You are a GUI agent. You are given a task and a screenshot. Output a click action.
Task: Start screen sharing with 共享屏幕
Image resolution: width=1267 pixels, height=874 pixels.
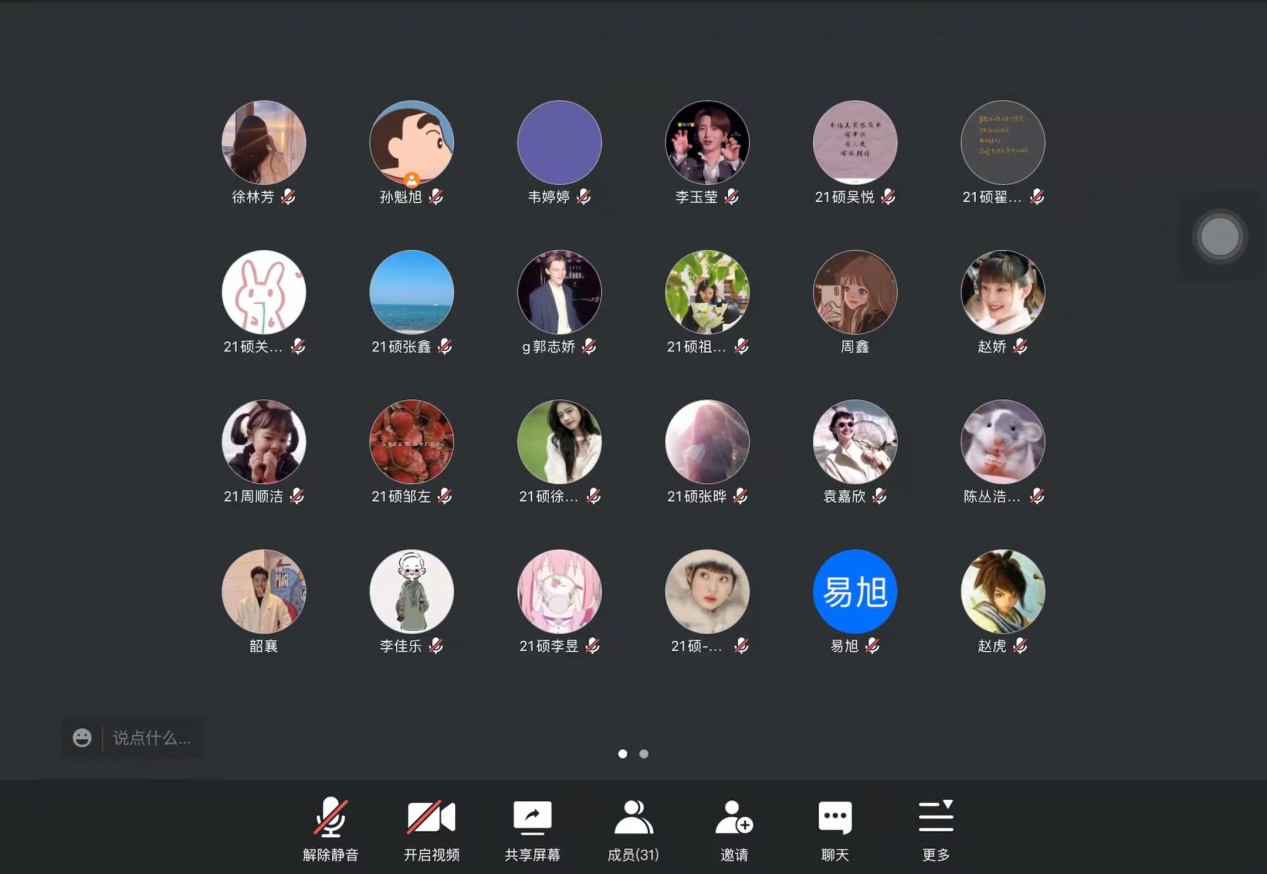coord(532,829)
